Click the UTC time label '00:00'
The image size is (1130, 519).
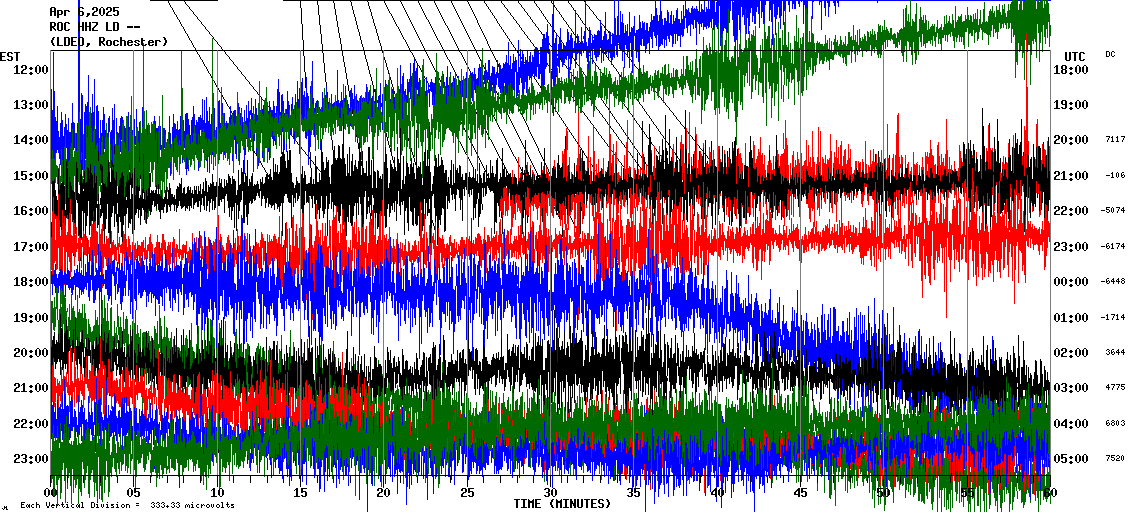1071,283
